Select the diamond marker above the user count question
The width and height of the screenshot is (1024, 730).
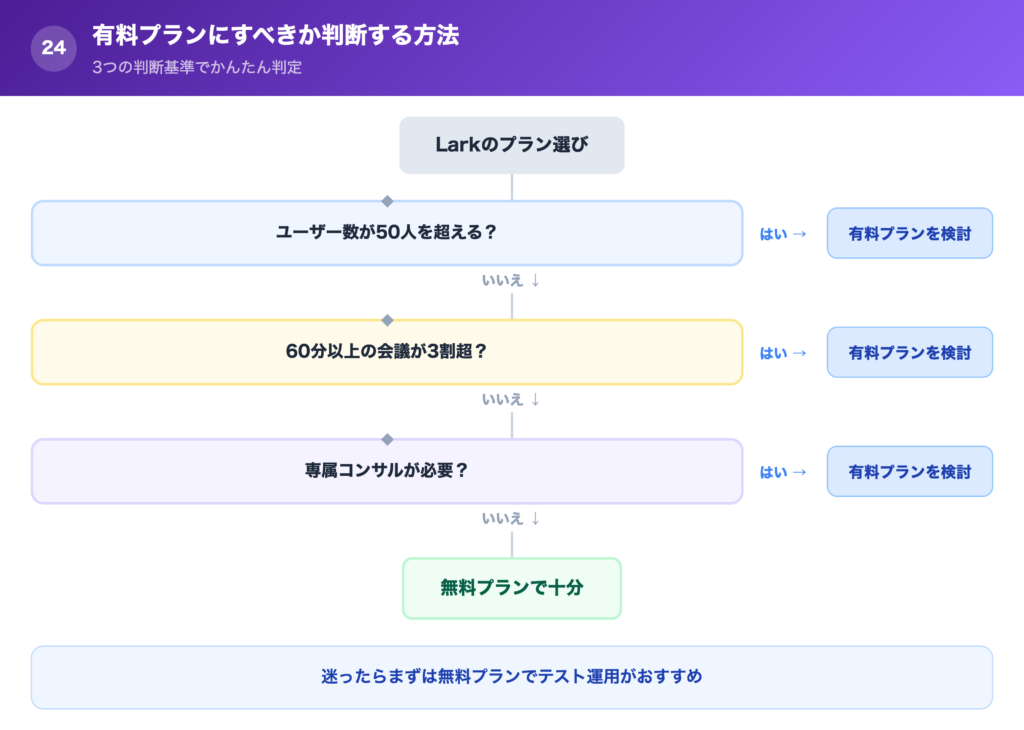point(387,202)
